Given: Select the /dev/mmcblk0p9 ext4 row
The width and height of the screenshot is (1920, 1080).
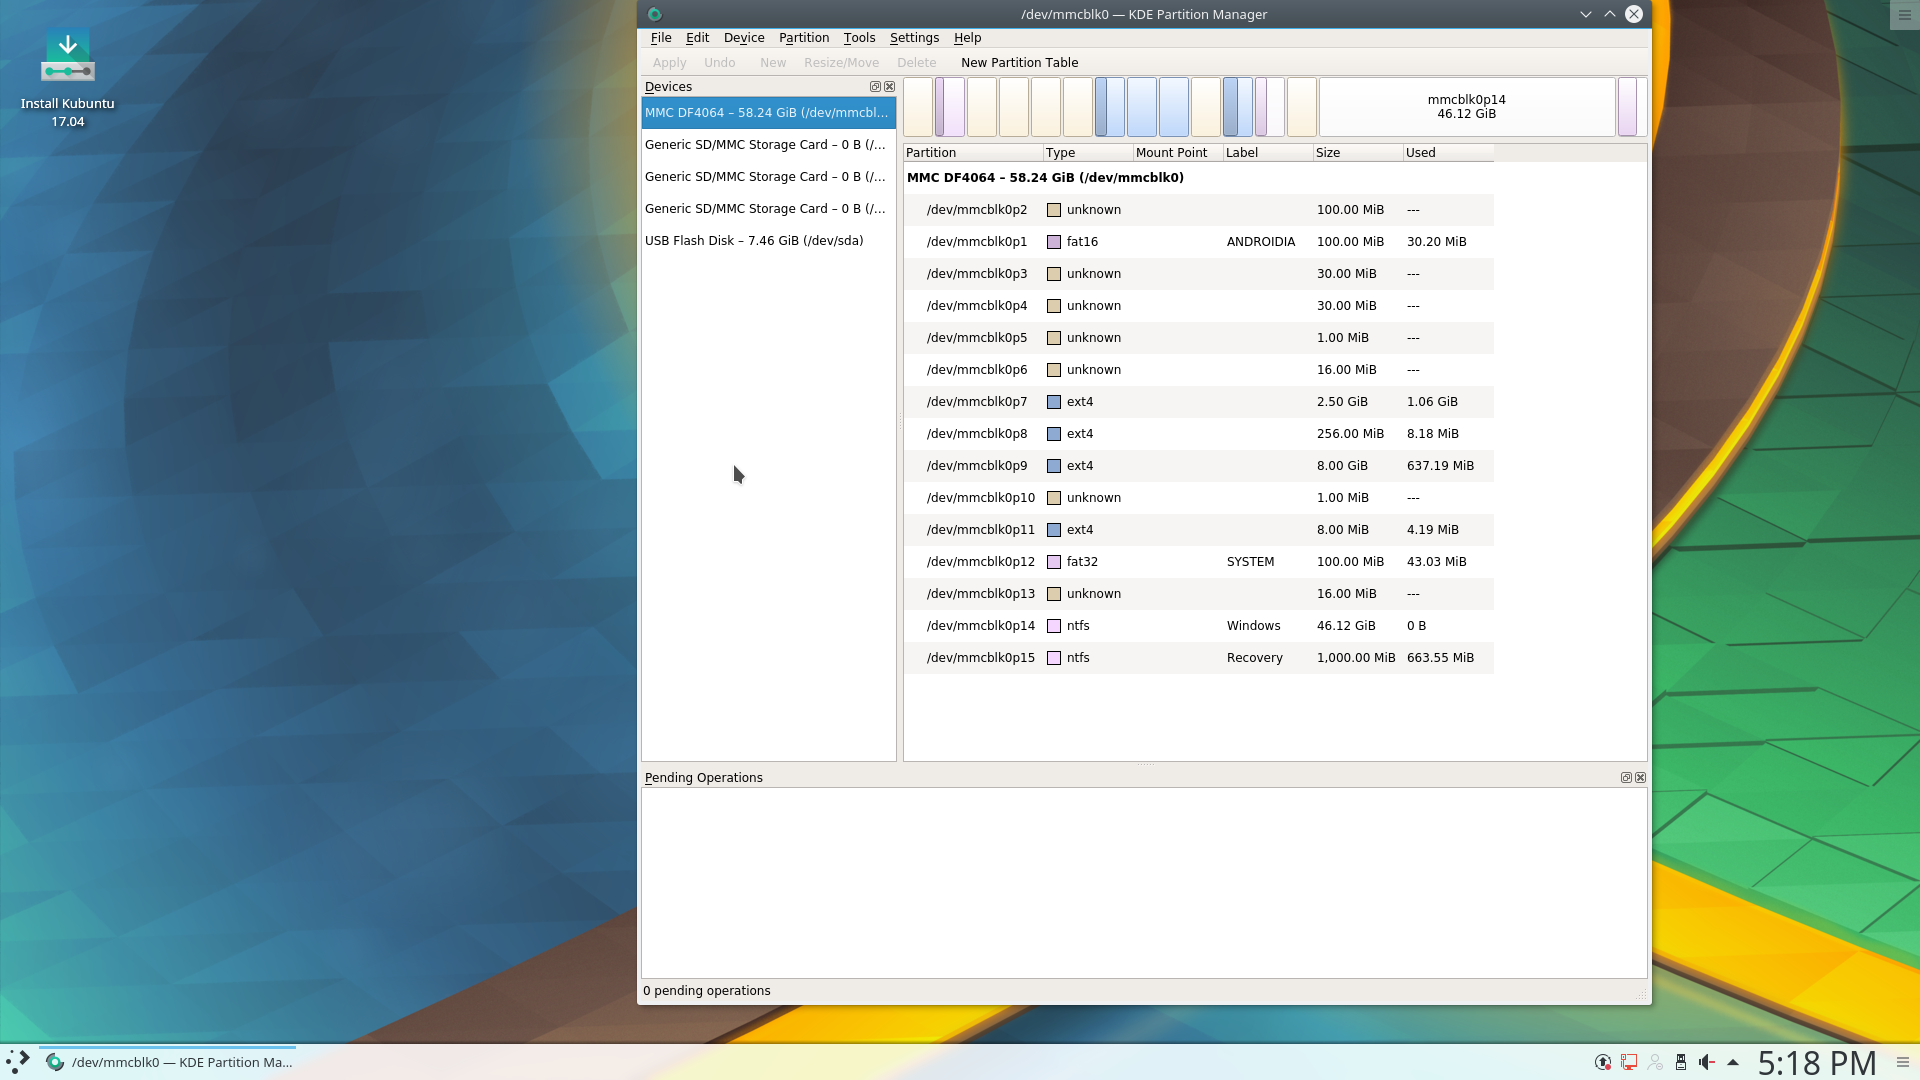Looking at the screenshot, I should click(x=1198, y=466).
